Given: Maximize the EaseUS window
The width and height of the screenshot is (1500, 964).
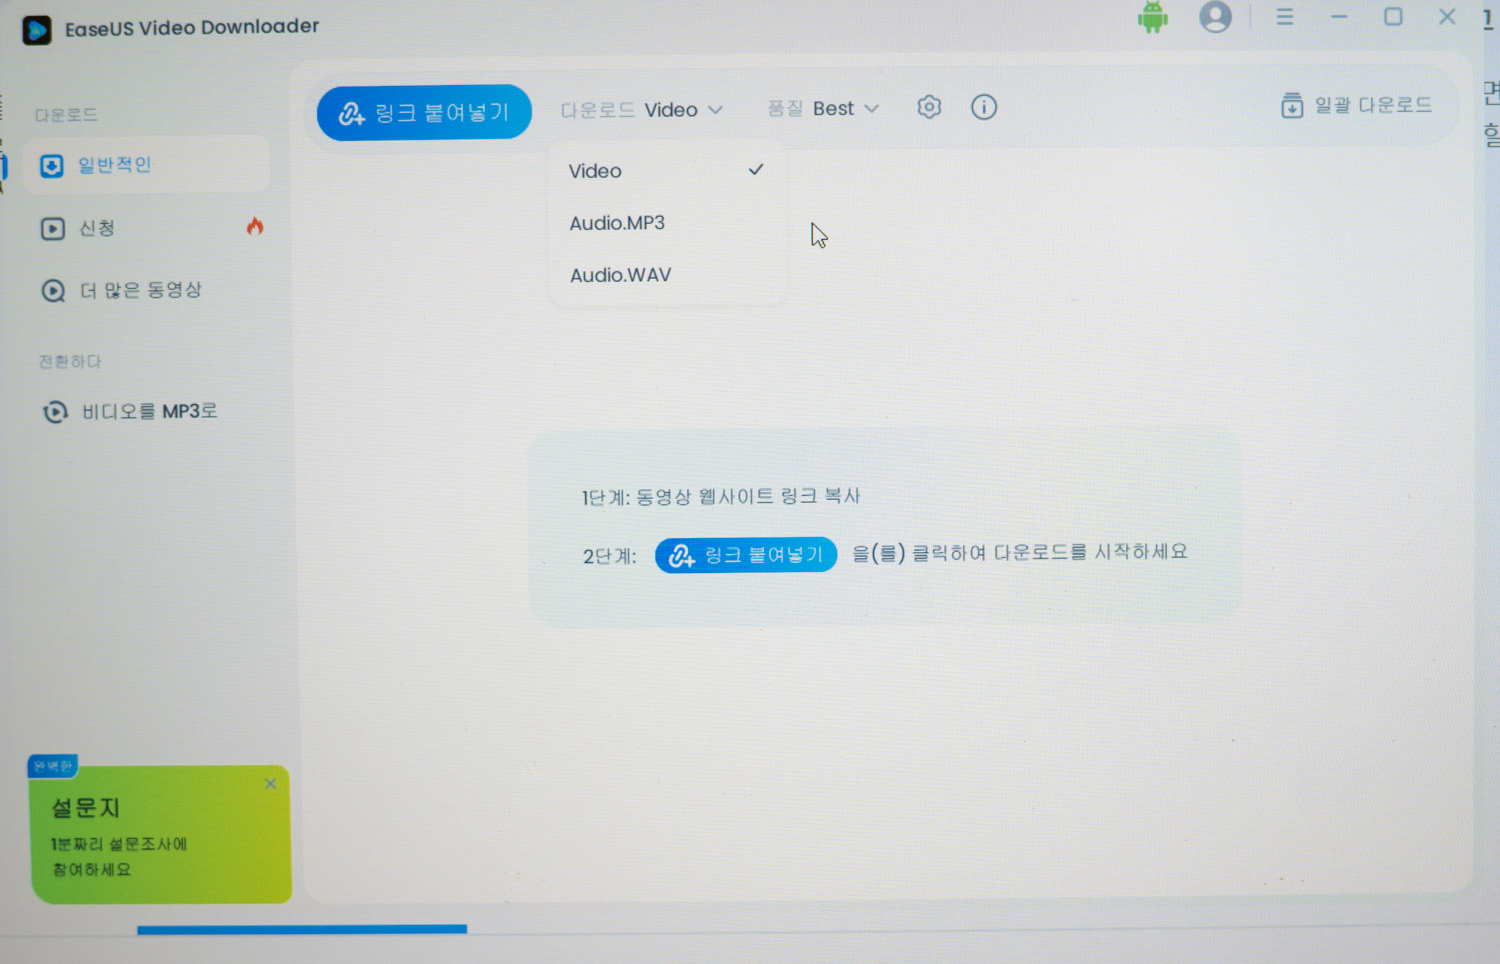Looking at the screenshot, I should (1393, 17).
